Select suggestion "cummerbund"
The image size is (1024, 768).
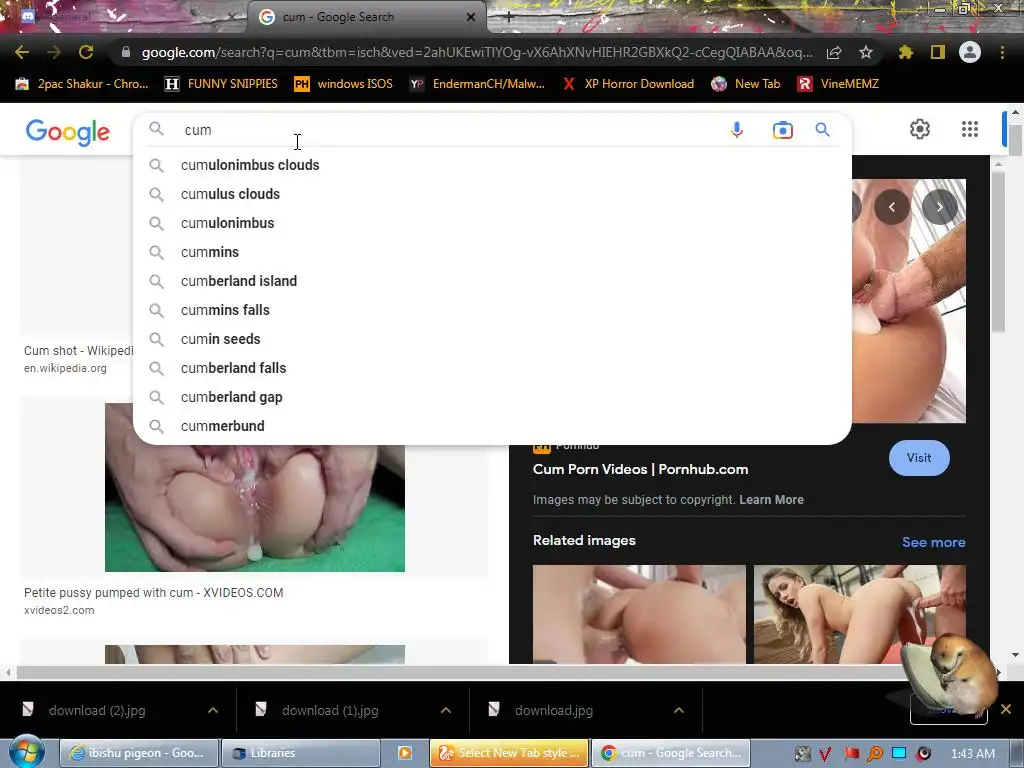point(492,426)
